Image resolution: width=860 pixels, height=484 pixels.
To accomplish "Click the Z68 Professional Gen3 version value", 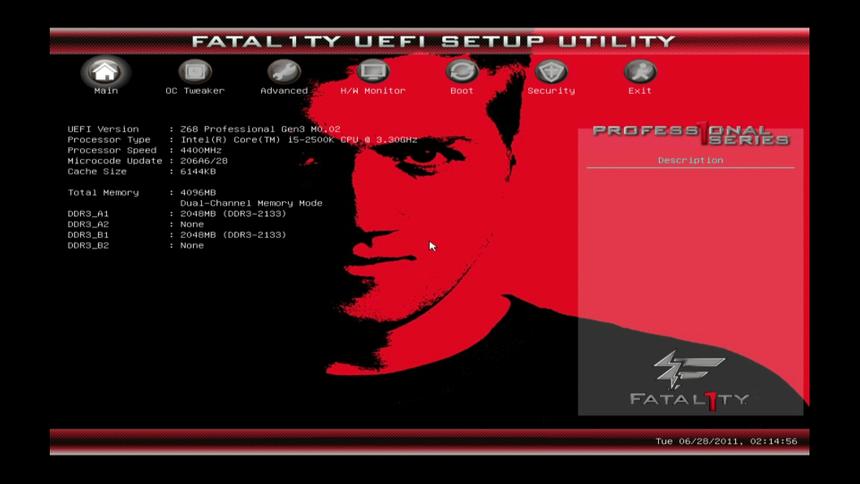I will (261, 129).
